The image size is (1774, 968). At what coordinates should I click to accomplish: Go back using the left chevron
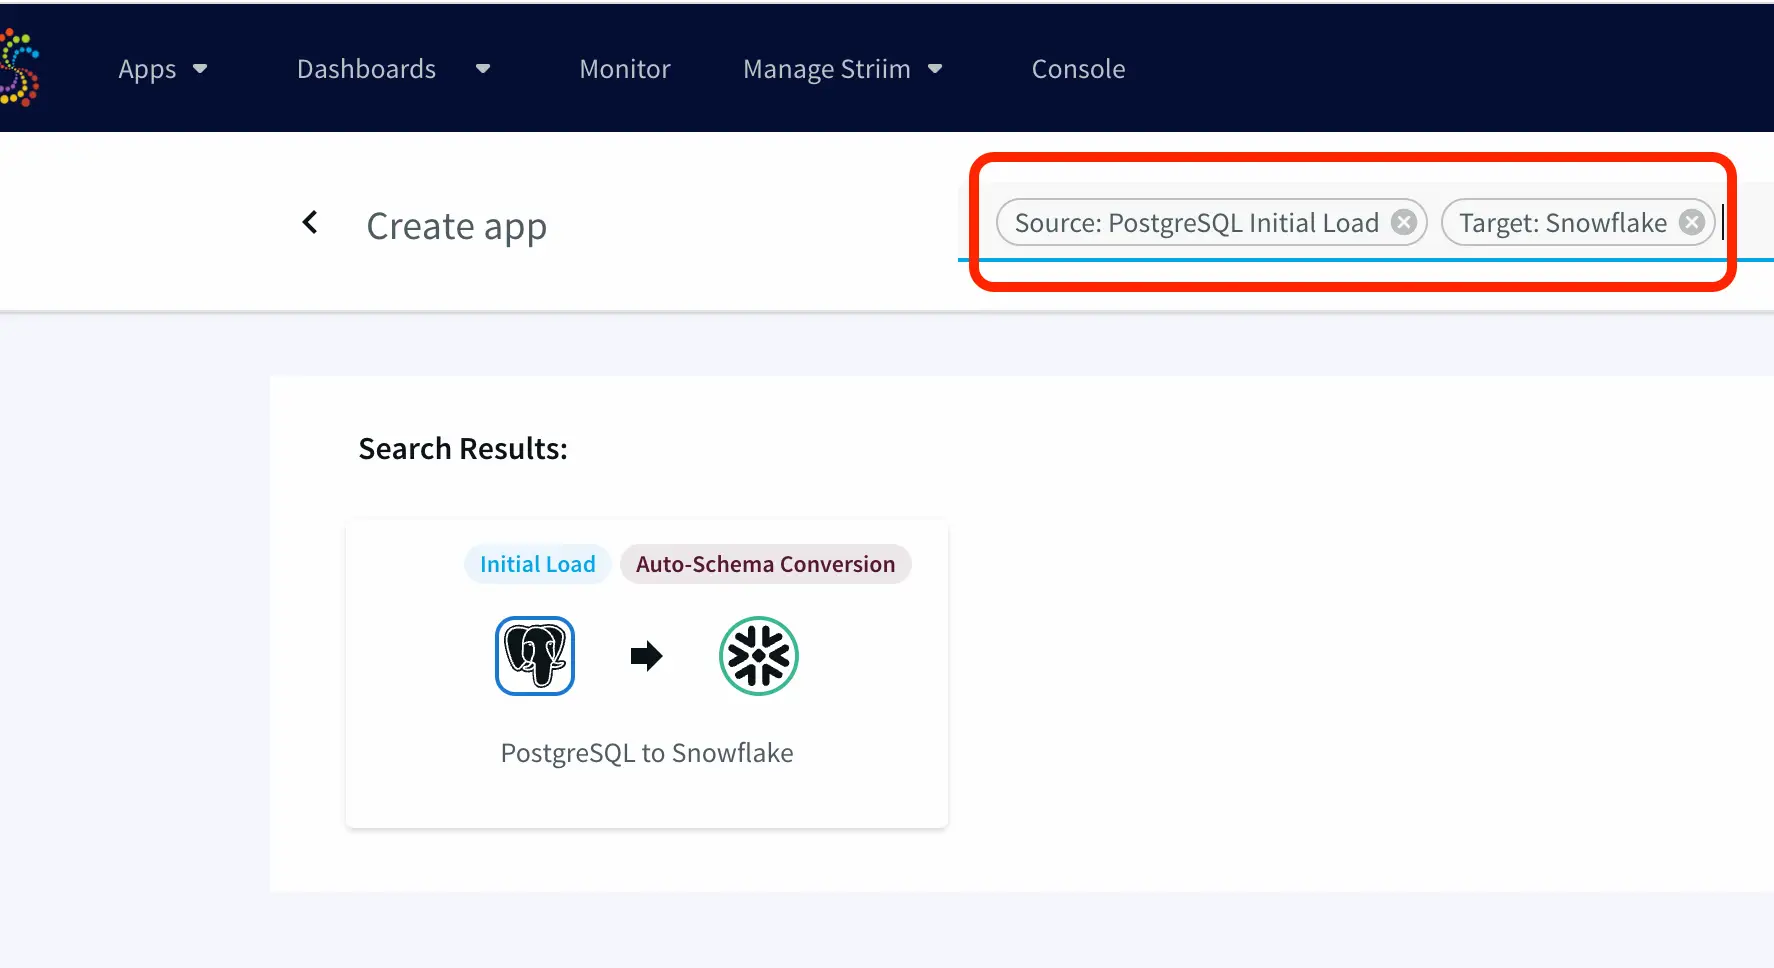click(x=310, y=222)
